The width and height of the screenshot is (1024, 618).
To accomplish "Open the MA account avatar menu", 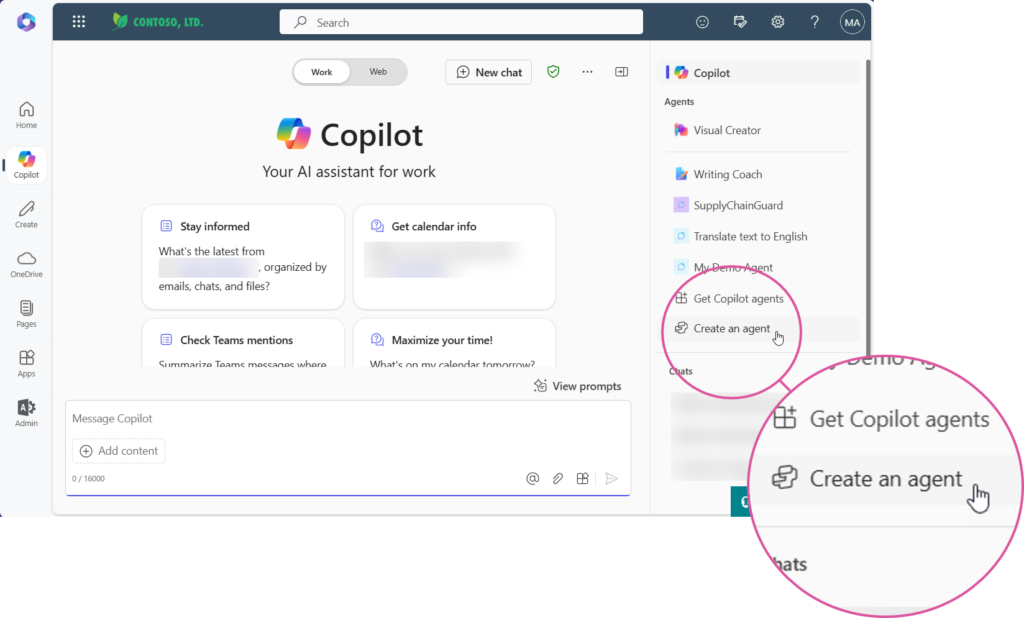I will (852, 22).
